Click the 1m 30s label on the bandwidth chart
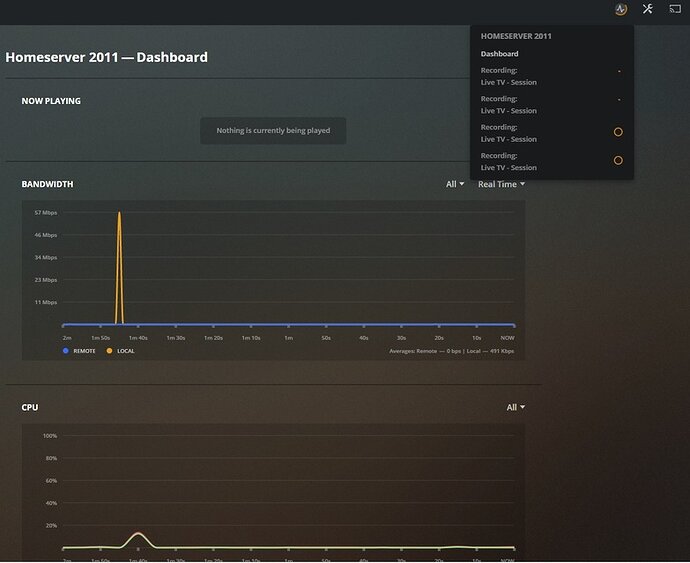The image size is (690, 563). coord(176,338)
